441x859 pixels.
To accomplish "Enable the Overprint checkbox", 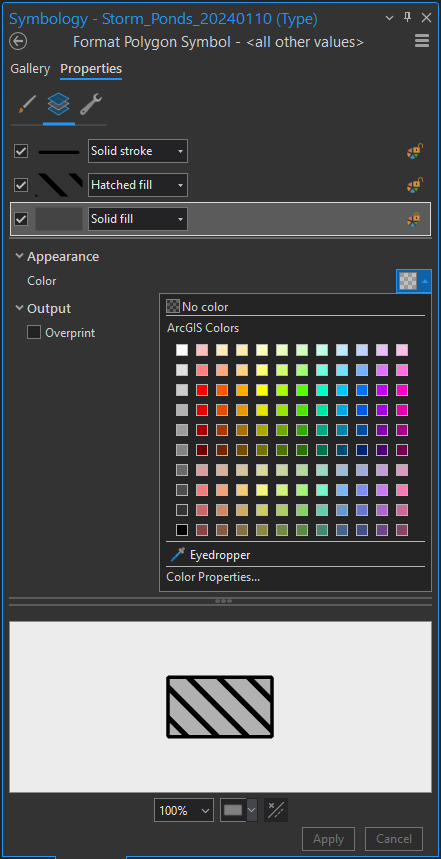I will 34,333.
